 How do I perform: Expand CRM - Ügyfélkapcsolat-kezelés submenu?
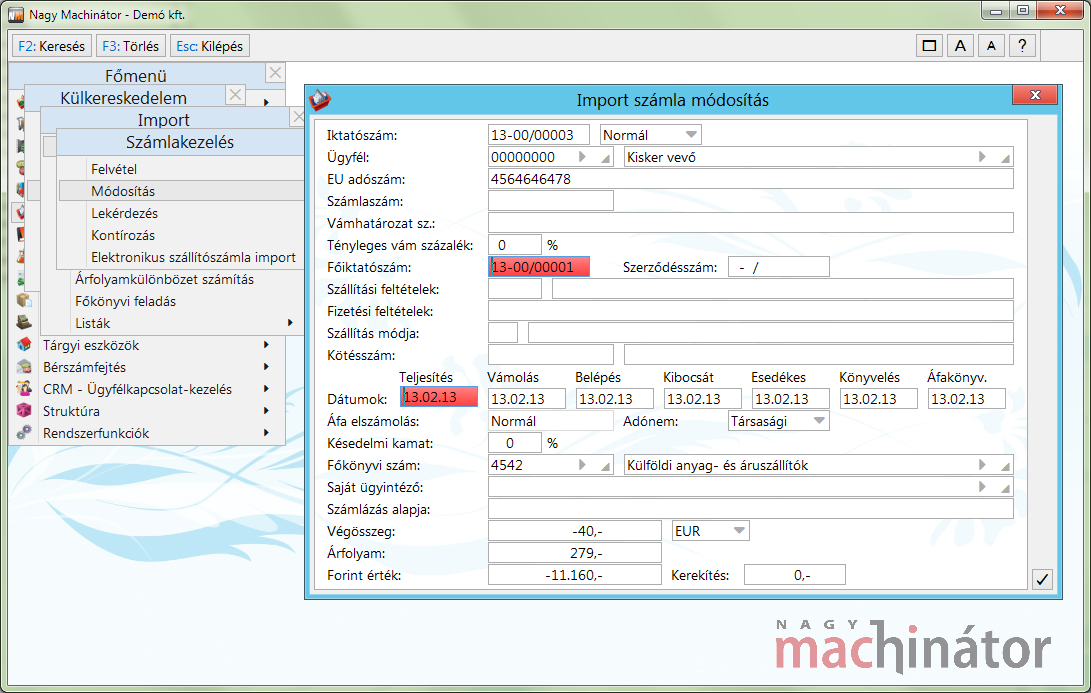click(266, 389)
